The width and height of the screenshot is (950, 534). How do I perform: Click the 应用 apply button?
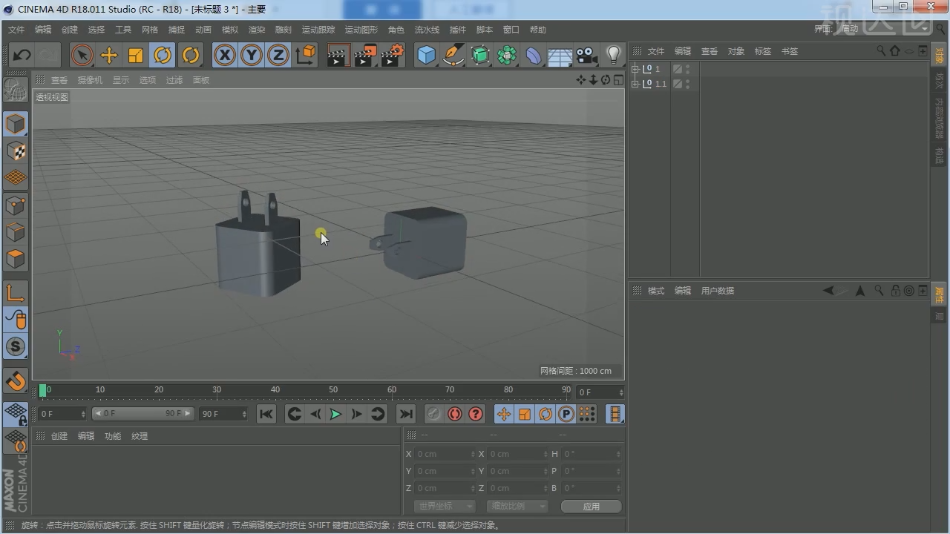pyautogui.click(x=591, y=506)
